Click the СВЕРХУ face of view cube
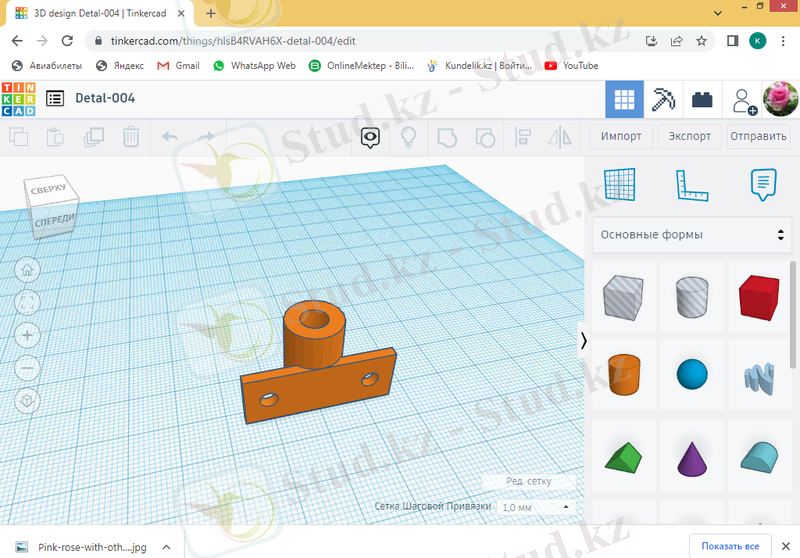This screenshot has height=558, width=800. 48,188
